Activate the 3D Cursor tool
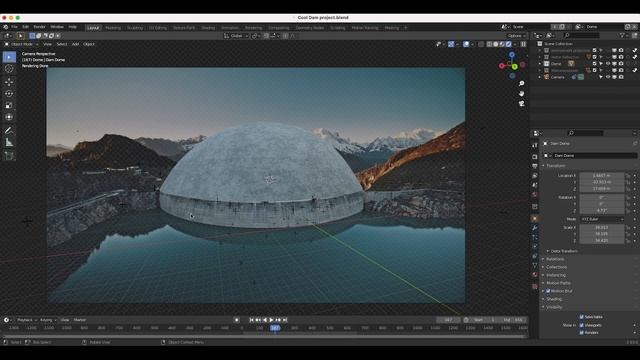Screen dimensions: 640x360 click(9, 69)
